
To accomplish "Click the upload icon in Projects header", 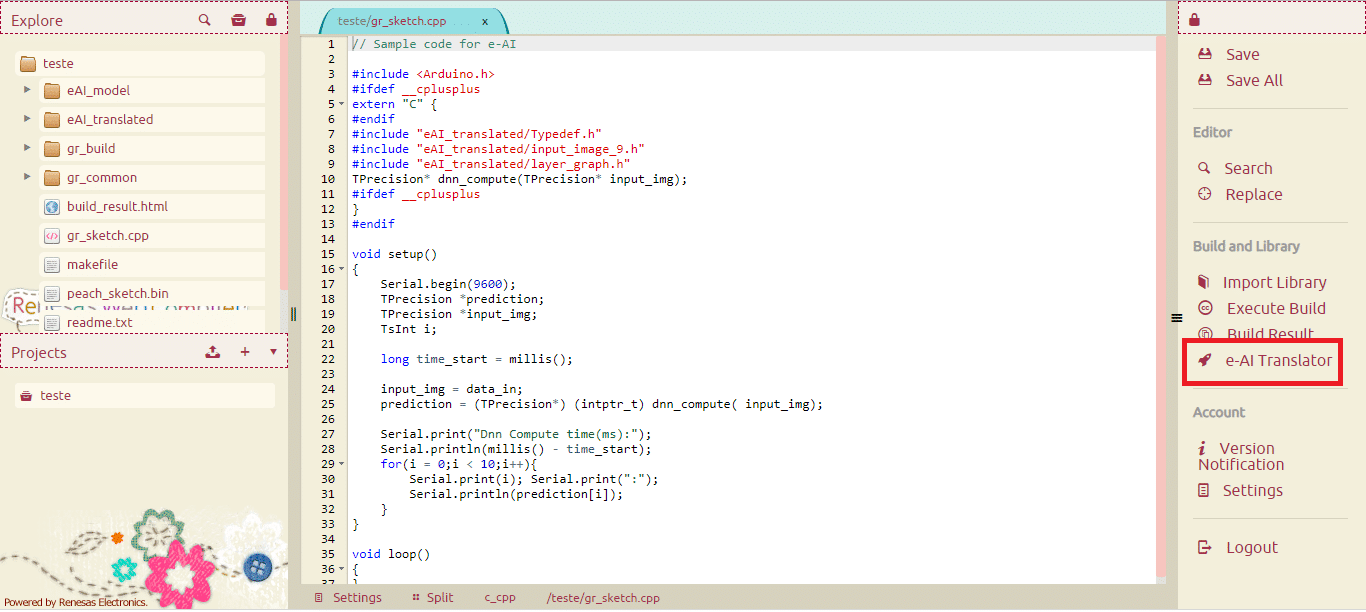I will point(212,352).
